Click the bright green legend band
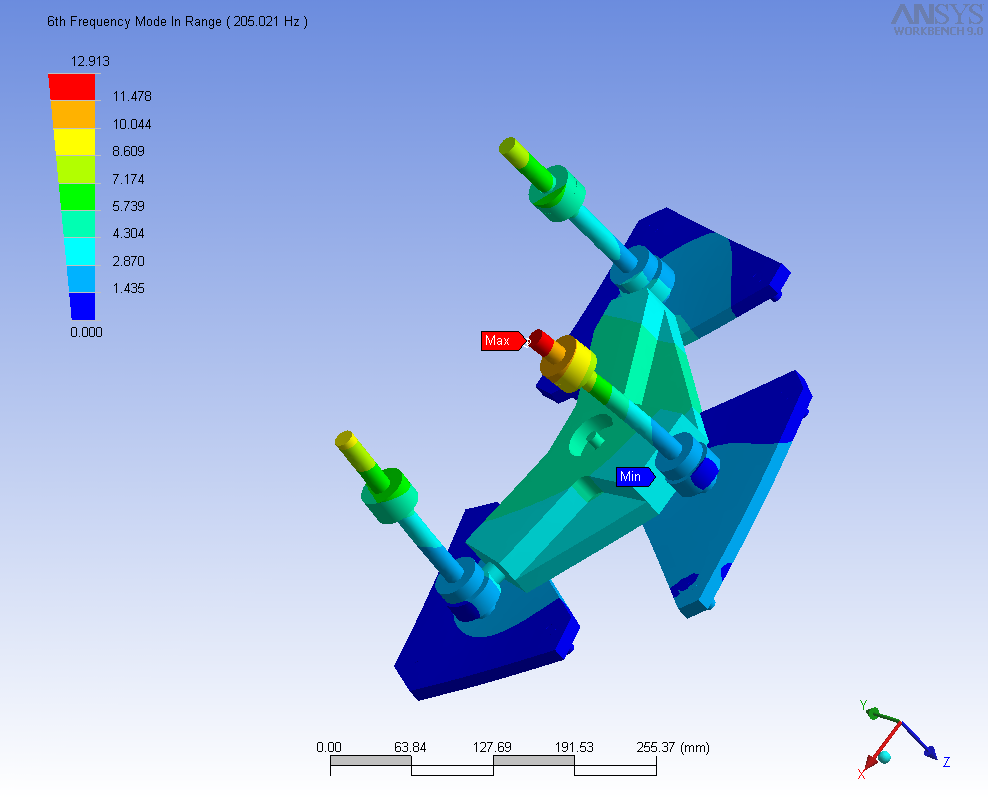This screenshot has width=988, height=800. tap(78, 197)
